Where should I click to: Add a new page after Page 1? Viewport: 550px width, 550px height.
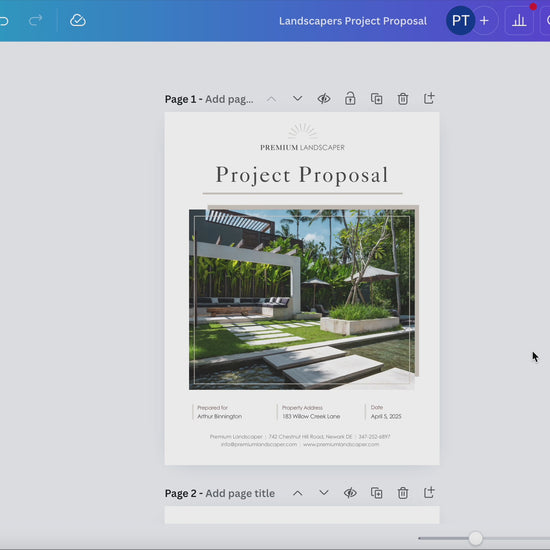[429, 99]
